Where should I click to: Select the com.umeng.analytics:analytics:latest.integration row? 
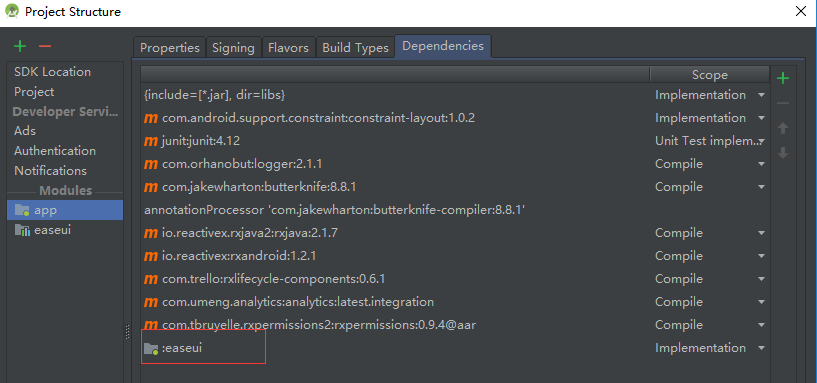[454, 302]
